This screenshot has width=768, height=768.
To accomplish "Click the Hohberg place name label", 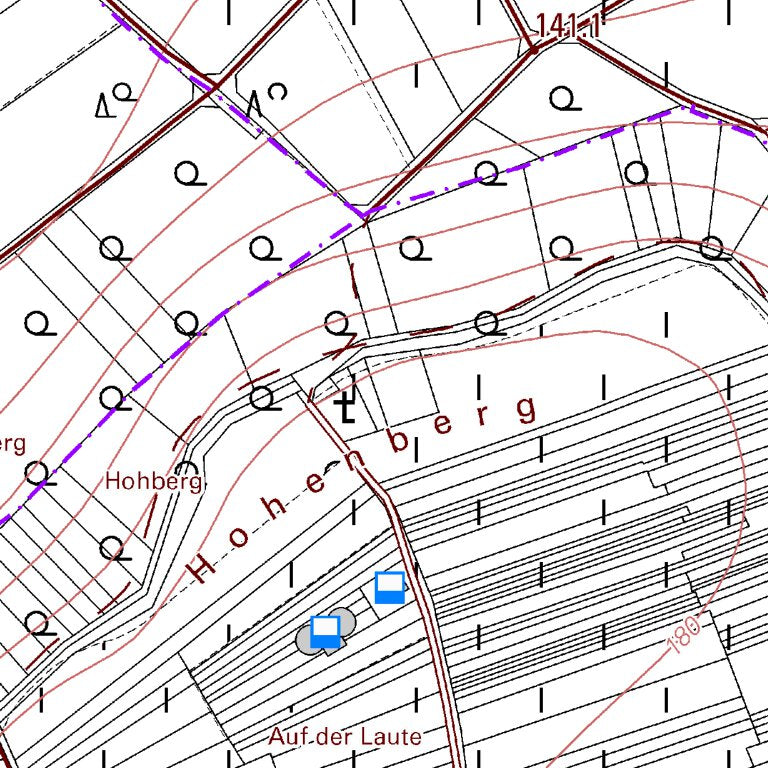I will tap(153, 482).
